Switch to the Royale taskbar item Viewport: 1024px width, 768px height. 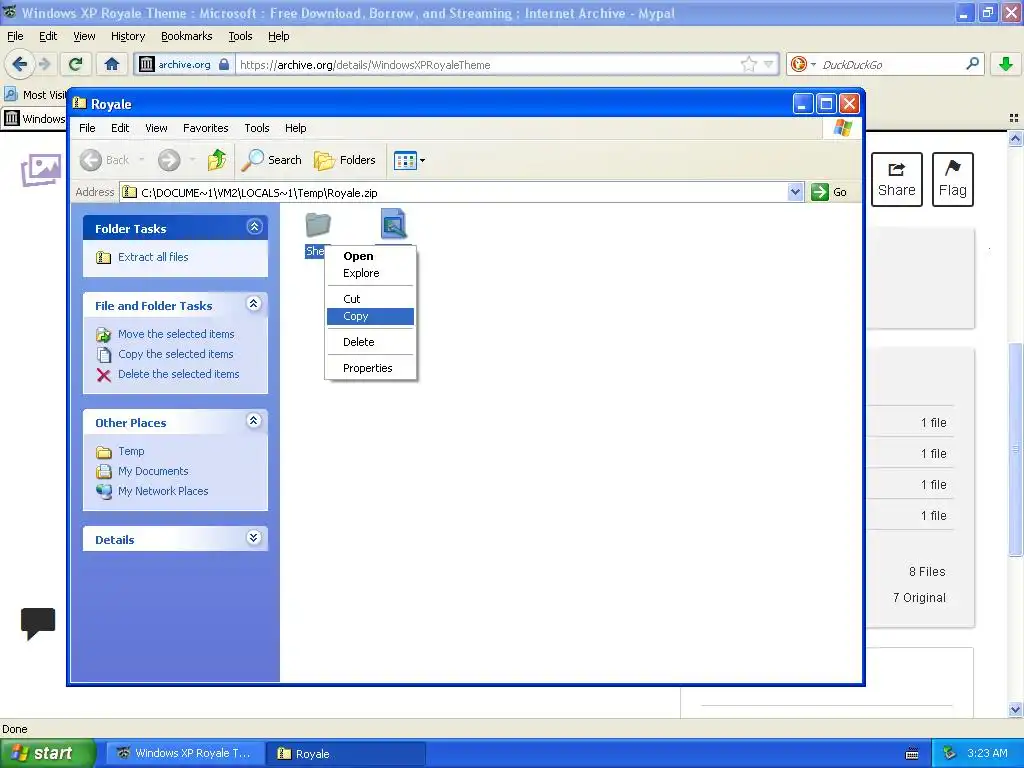(346, 754)
